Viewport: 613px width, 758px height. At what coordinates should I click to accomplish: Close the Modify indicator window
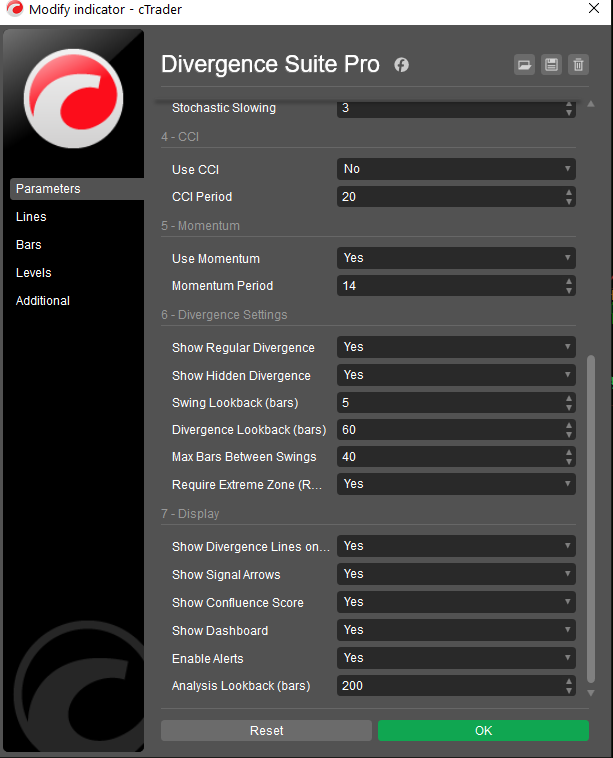coord(594,10)
